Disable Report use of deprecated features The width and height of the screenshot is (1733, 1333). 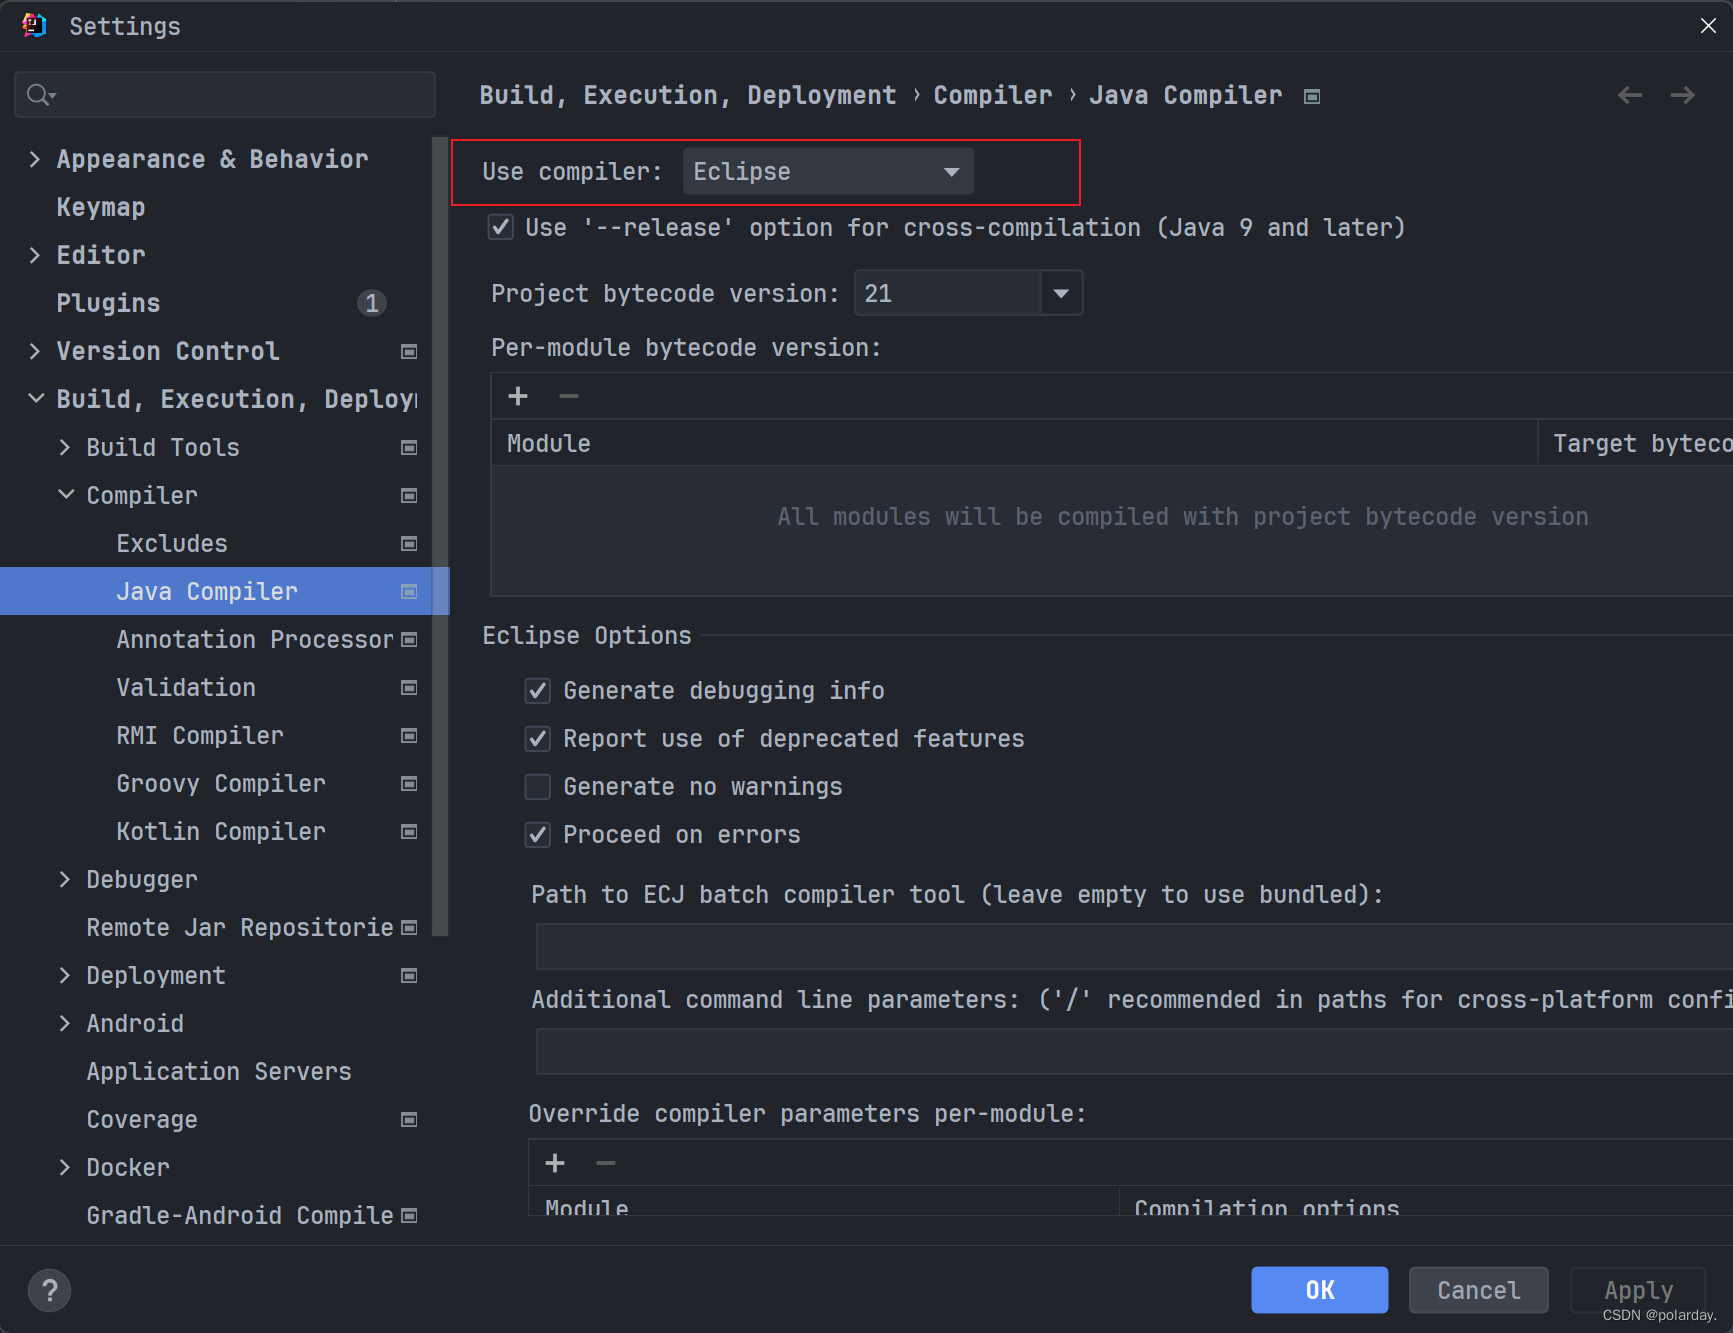pyautogui.click(x=538, y=739)
